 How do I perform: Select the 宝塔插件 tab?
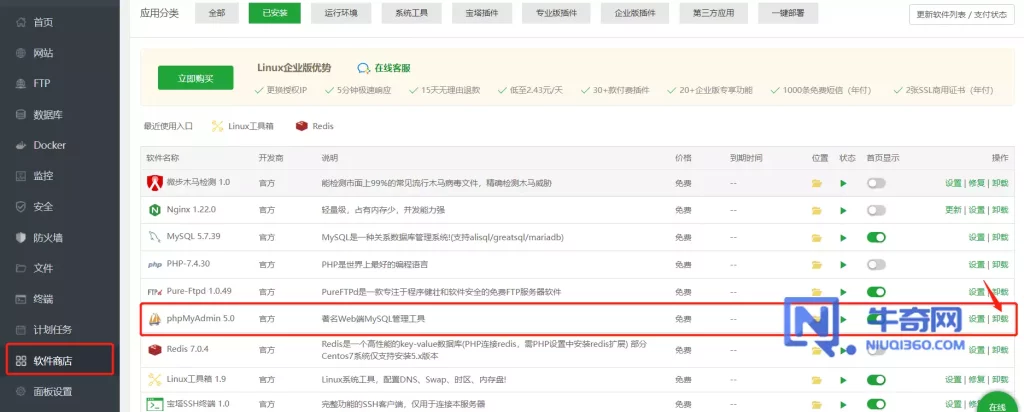click(480, 12)
